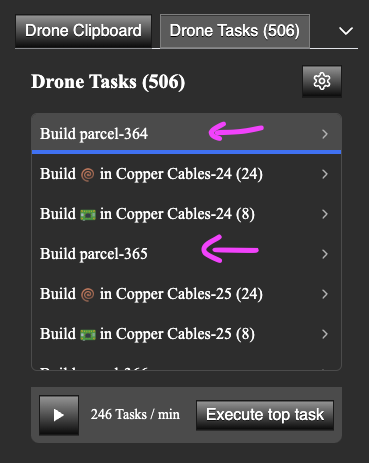Image resolution: width=369 pixels, height=463 pixels.
Task: Expand Build parcel-365 task chevron
Action: (x=325, y=254)
